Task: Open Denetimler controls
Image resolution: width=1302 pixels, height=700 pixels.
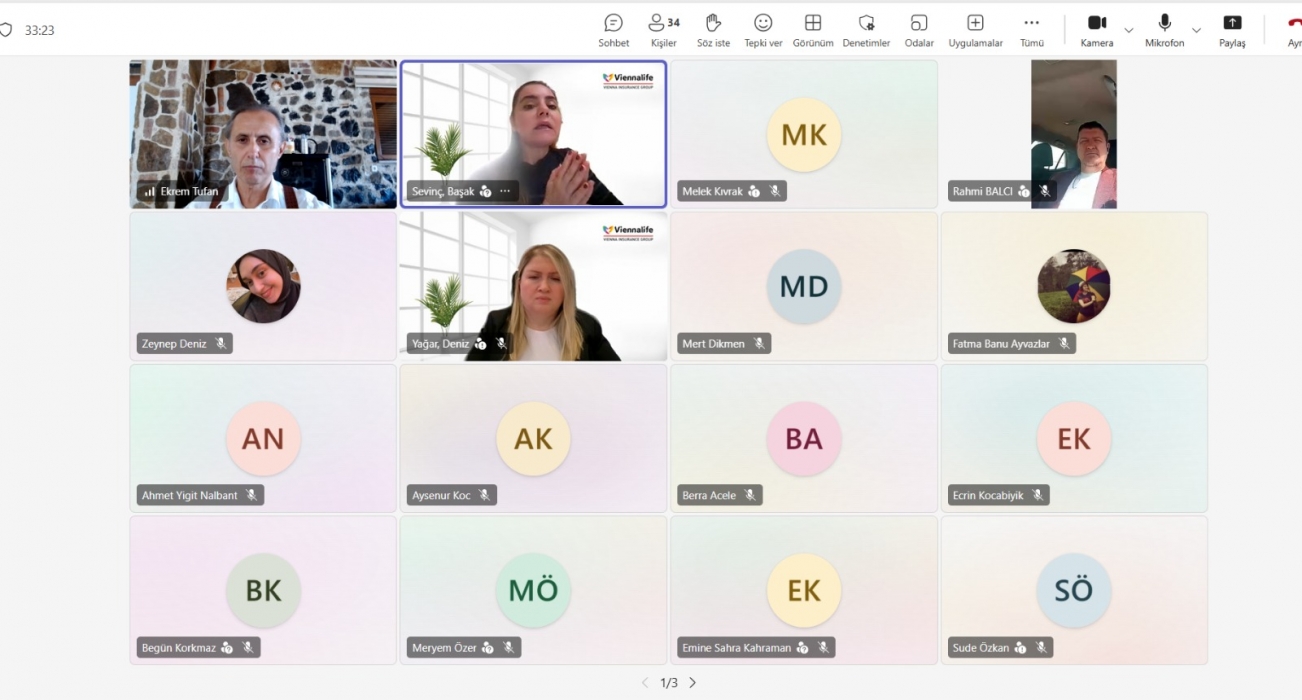Action: coord(866,29)
